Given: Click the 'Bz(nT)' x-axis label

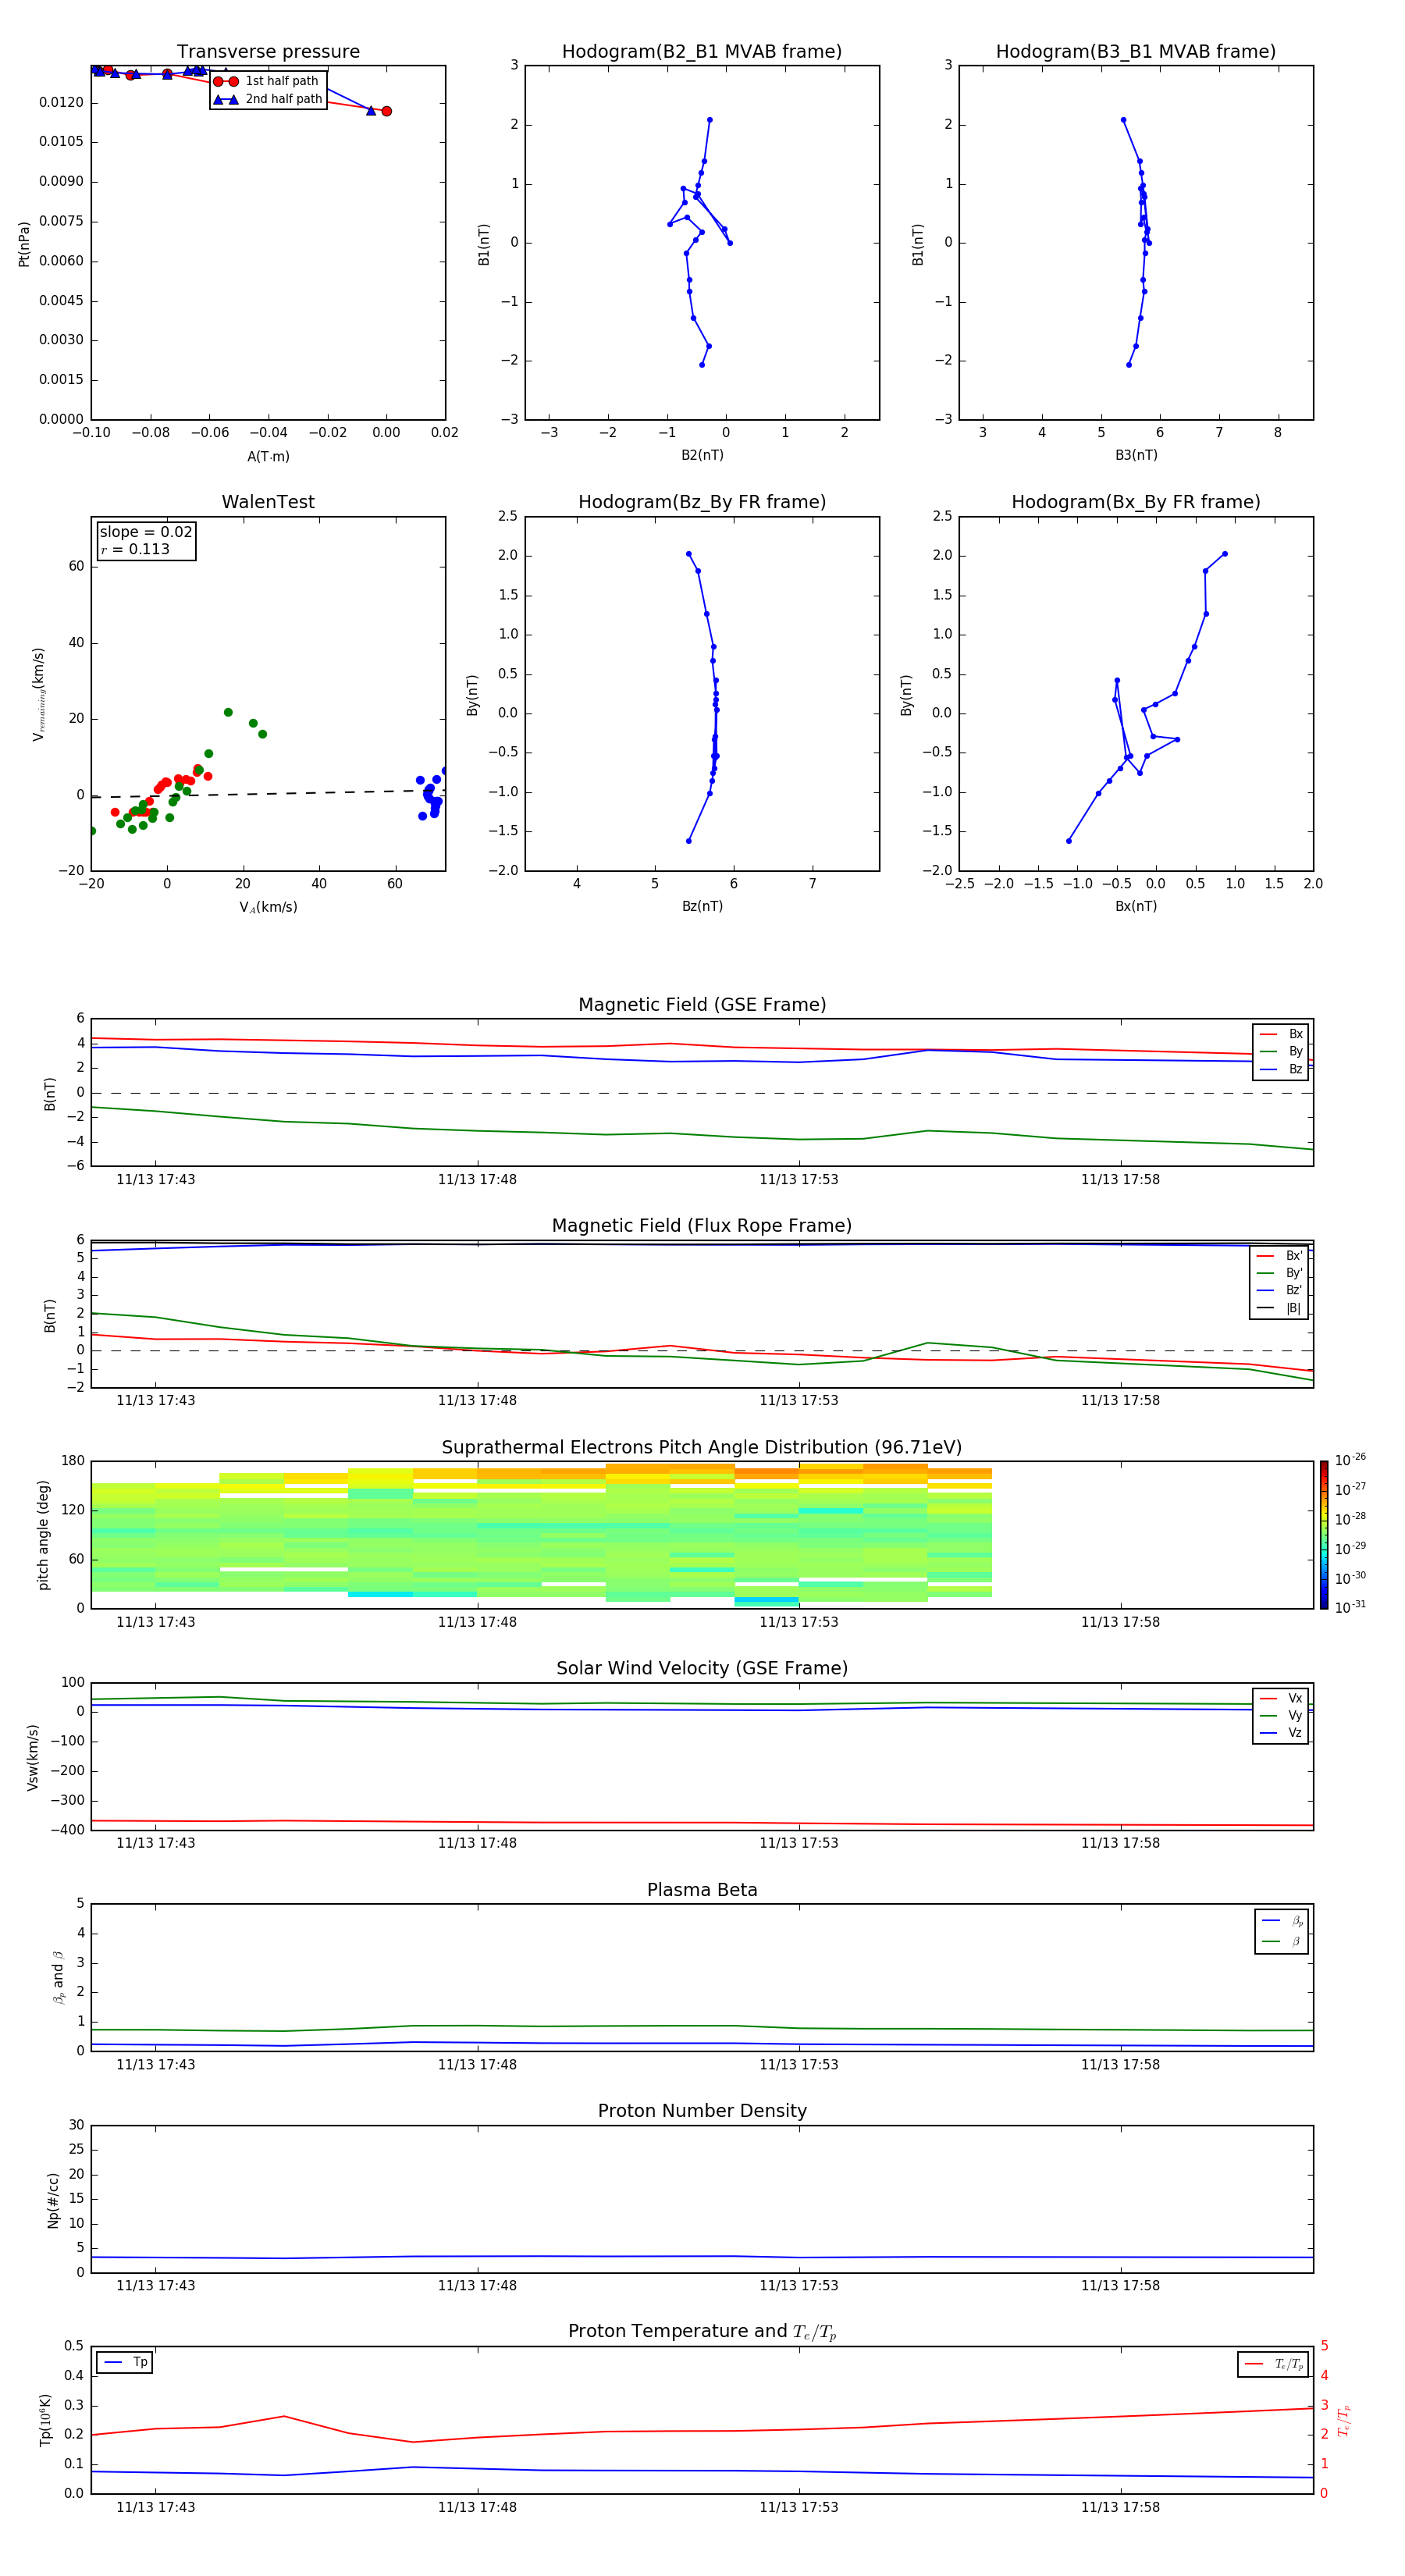Looking at the screenshot, I should click(x=702, y=906).
